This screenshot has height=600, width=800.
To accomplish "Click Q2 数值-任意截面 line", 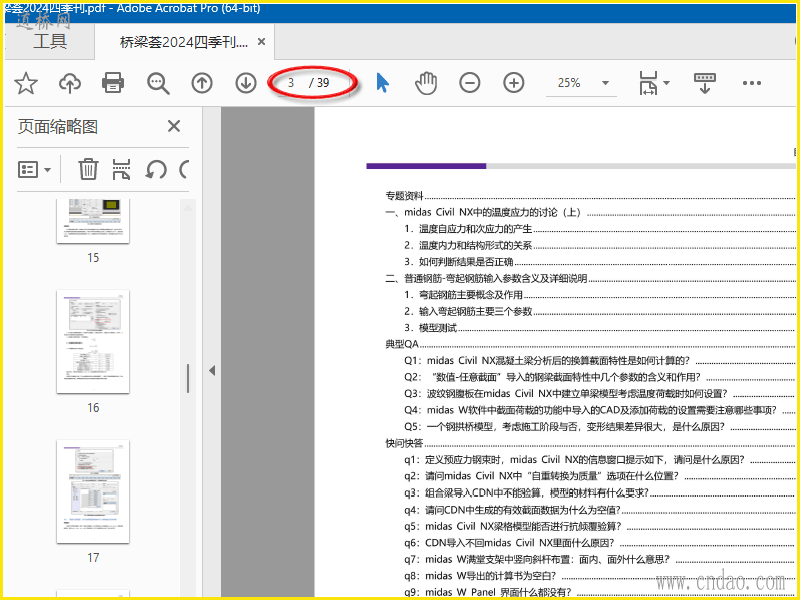I will point(553,377).
